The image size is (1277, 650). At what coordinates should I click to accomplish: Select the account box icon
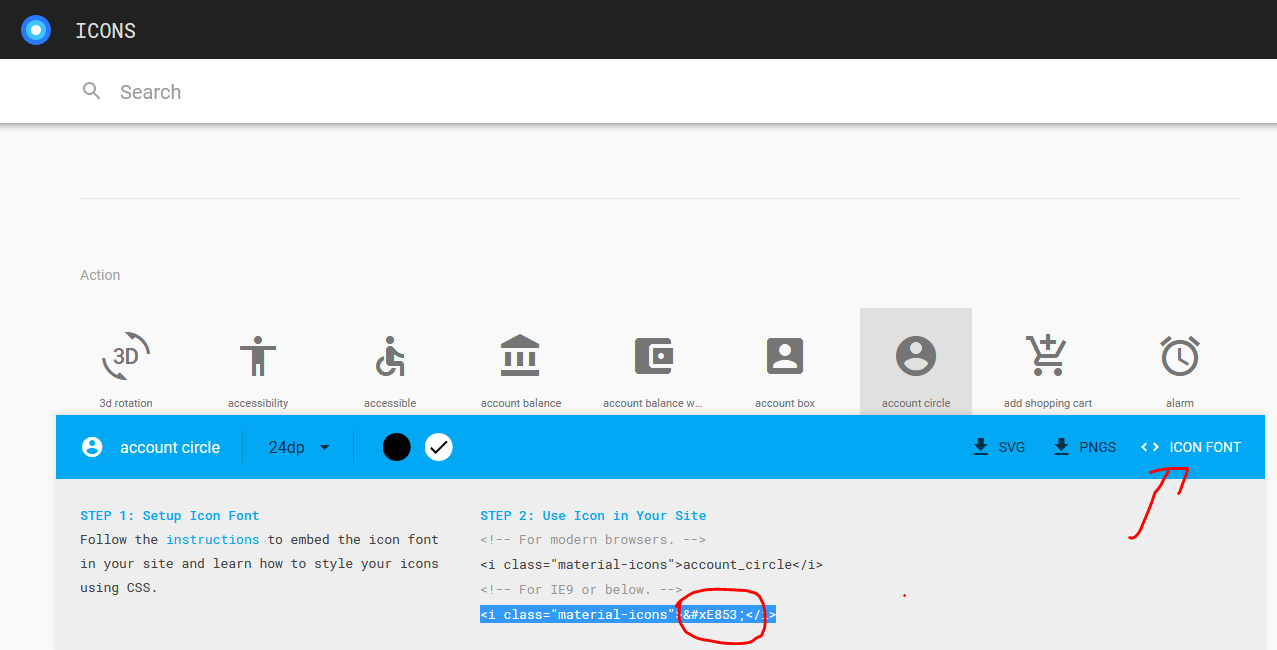(x=784, y=355)
